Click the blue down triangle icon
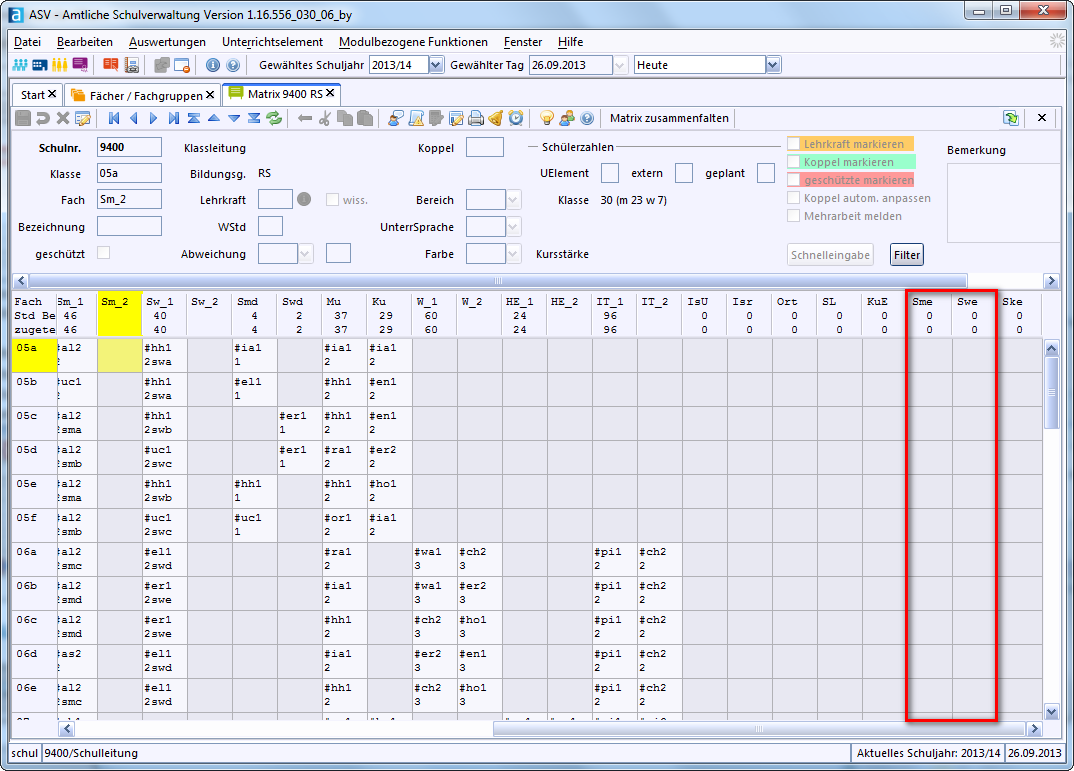The image size is (1074, 771). [x=234, y=118]
